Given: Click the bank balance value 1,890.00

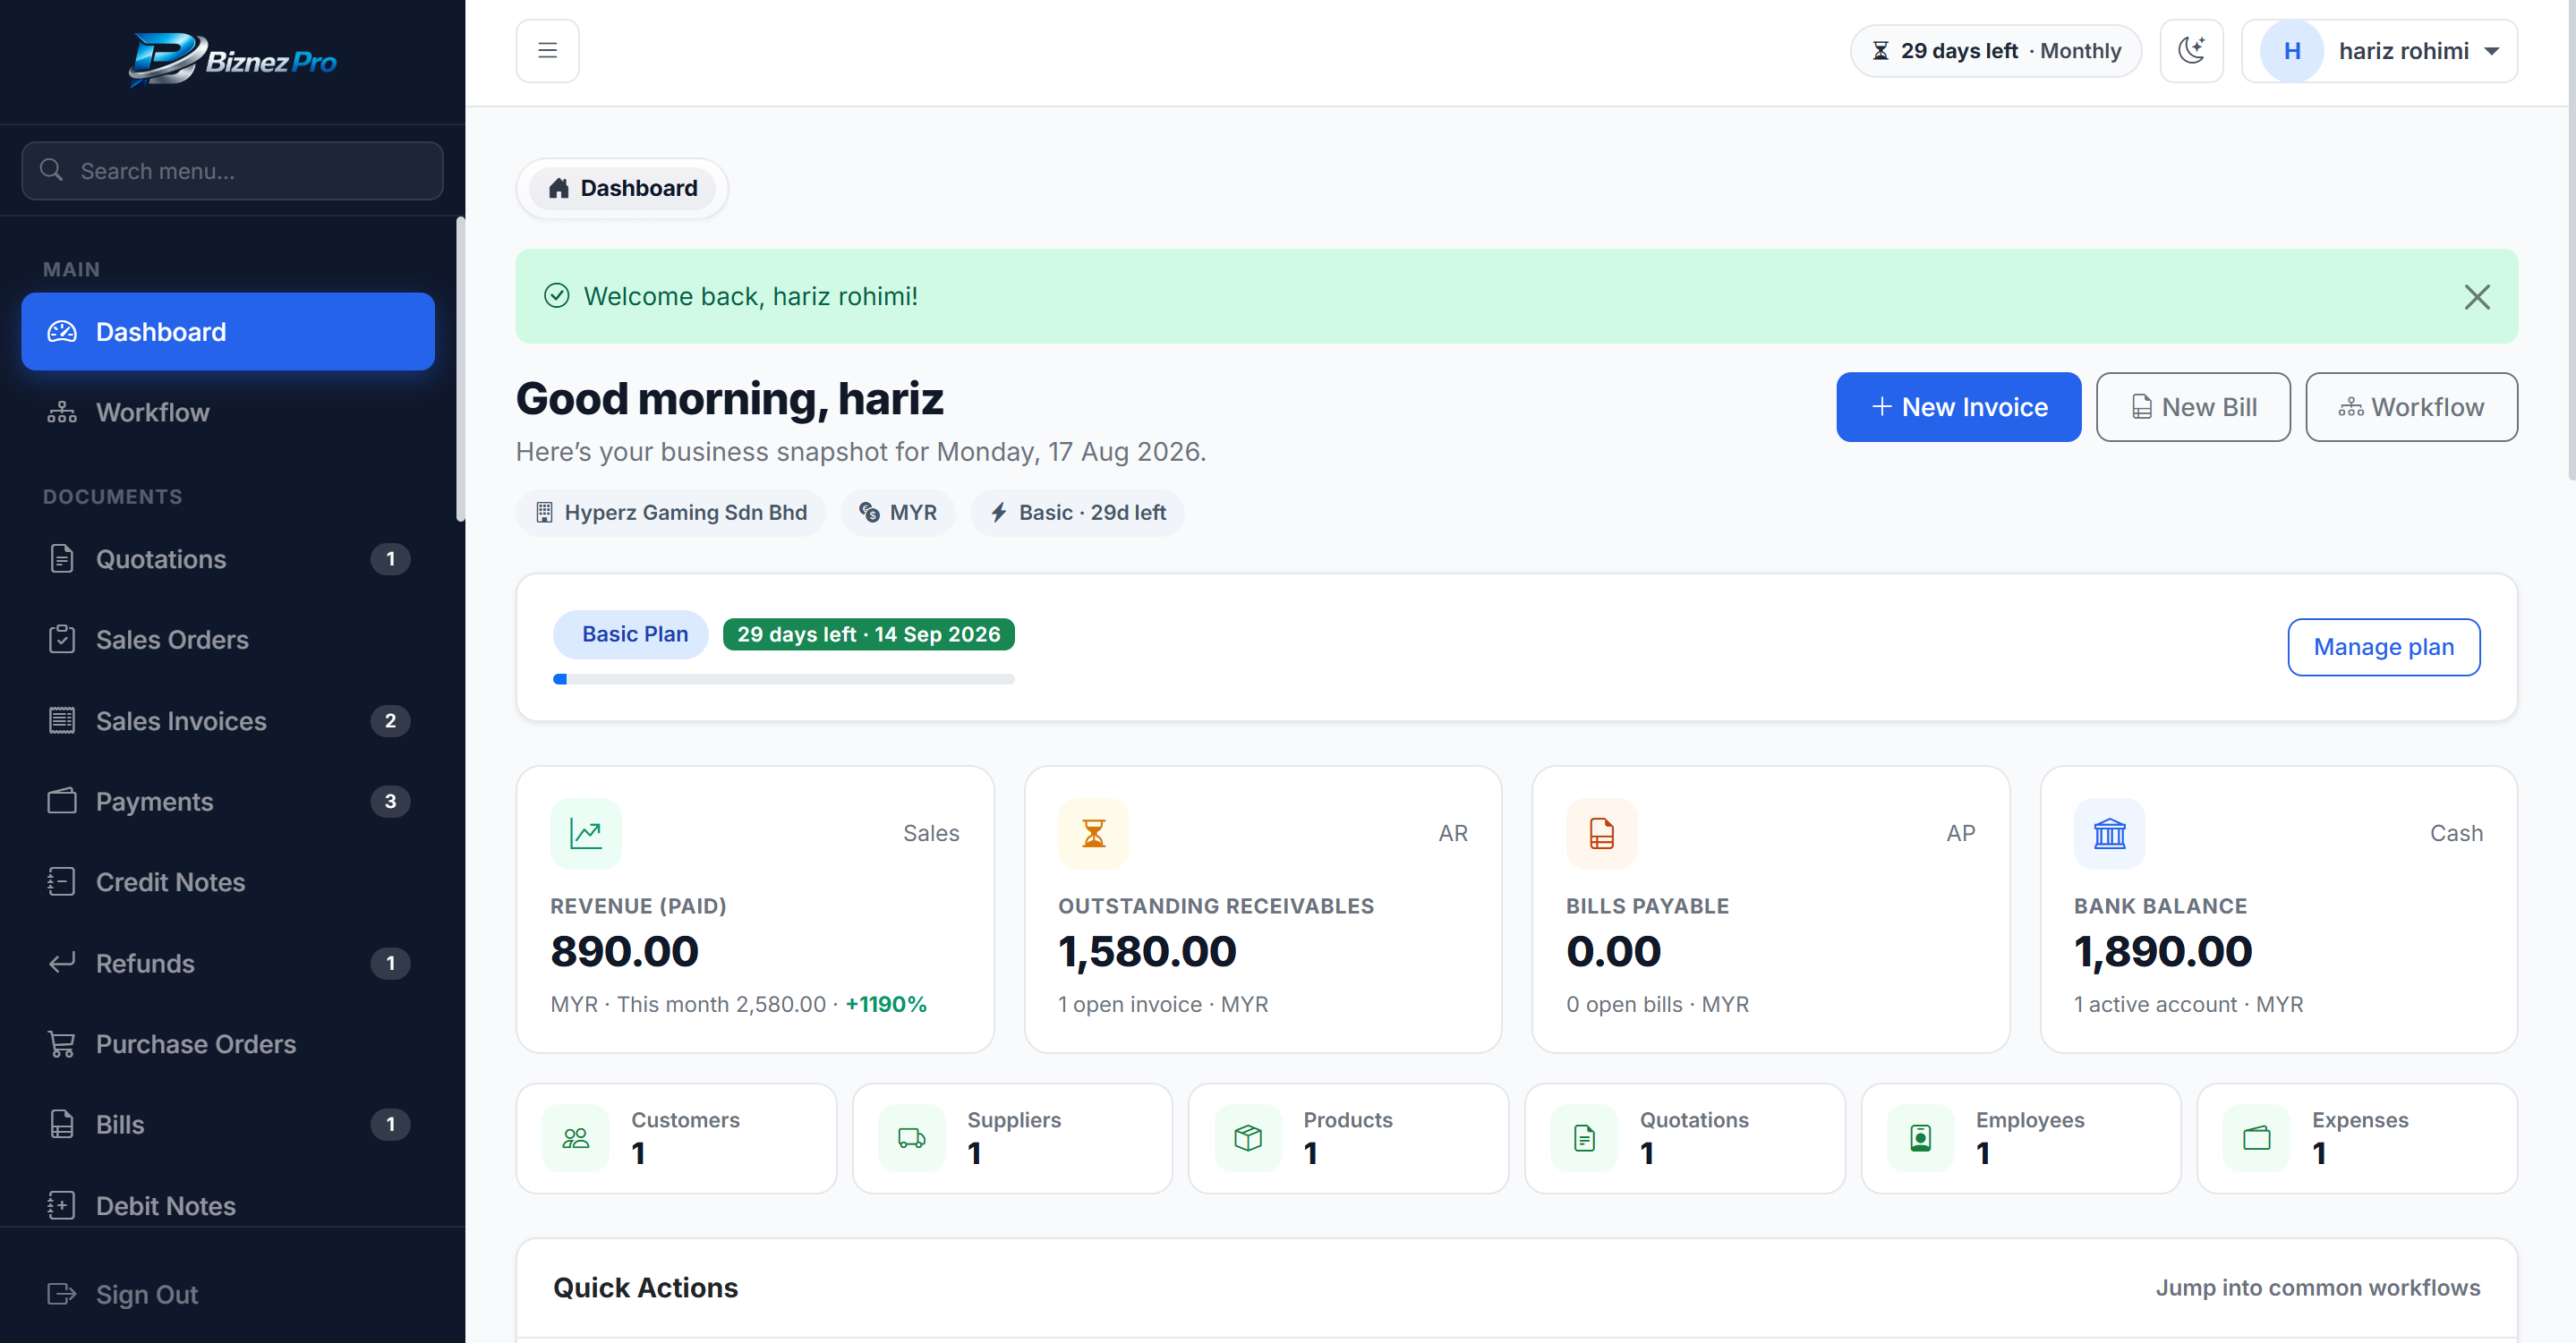Looking at the screenshot, I should (x=2163, y=950).
